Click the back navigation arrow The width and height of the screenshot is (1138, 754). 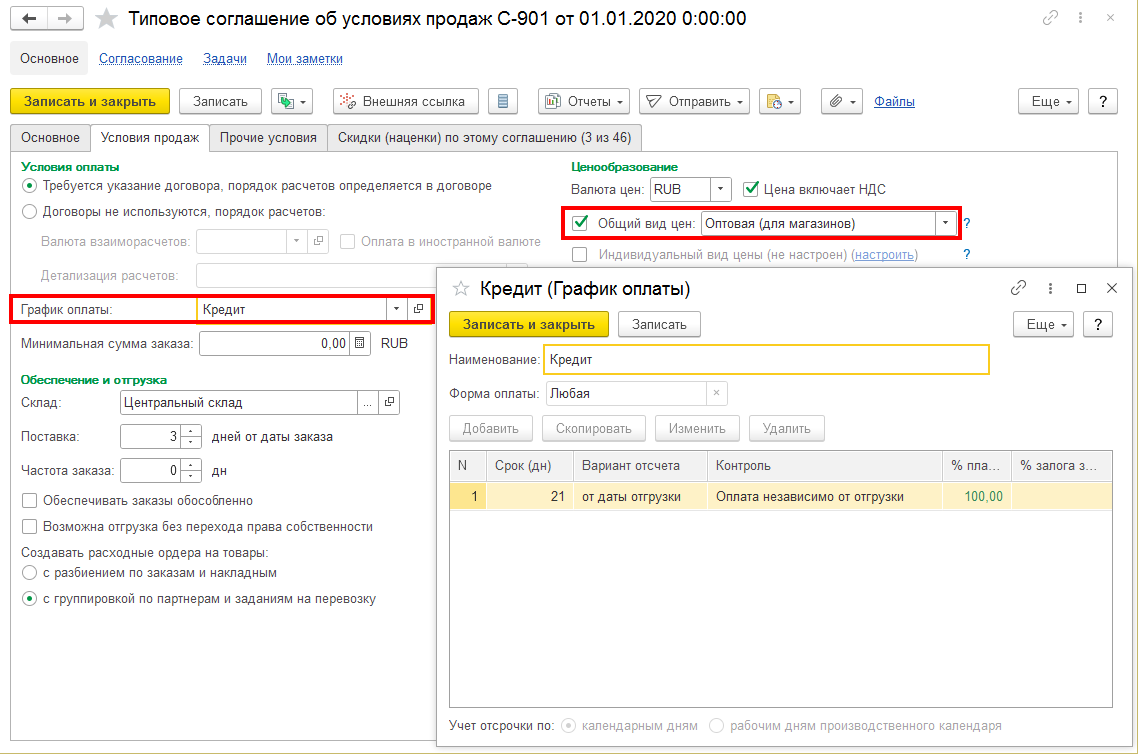30,19
